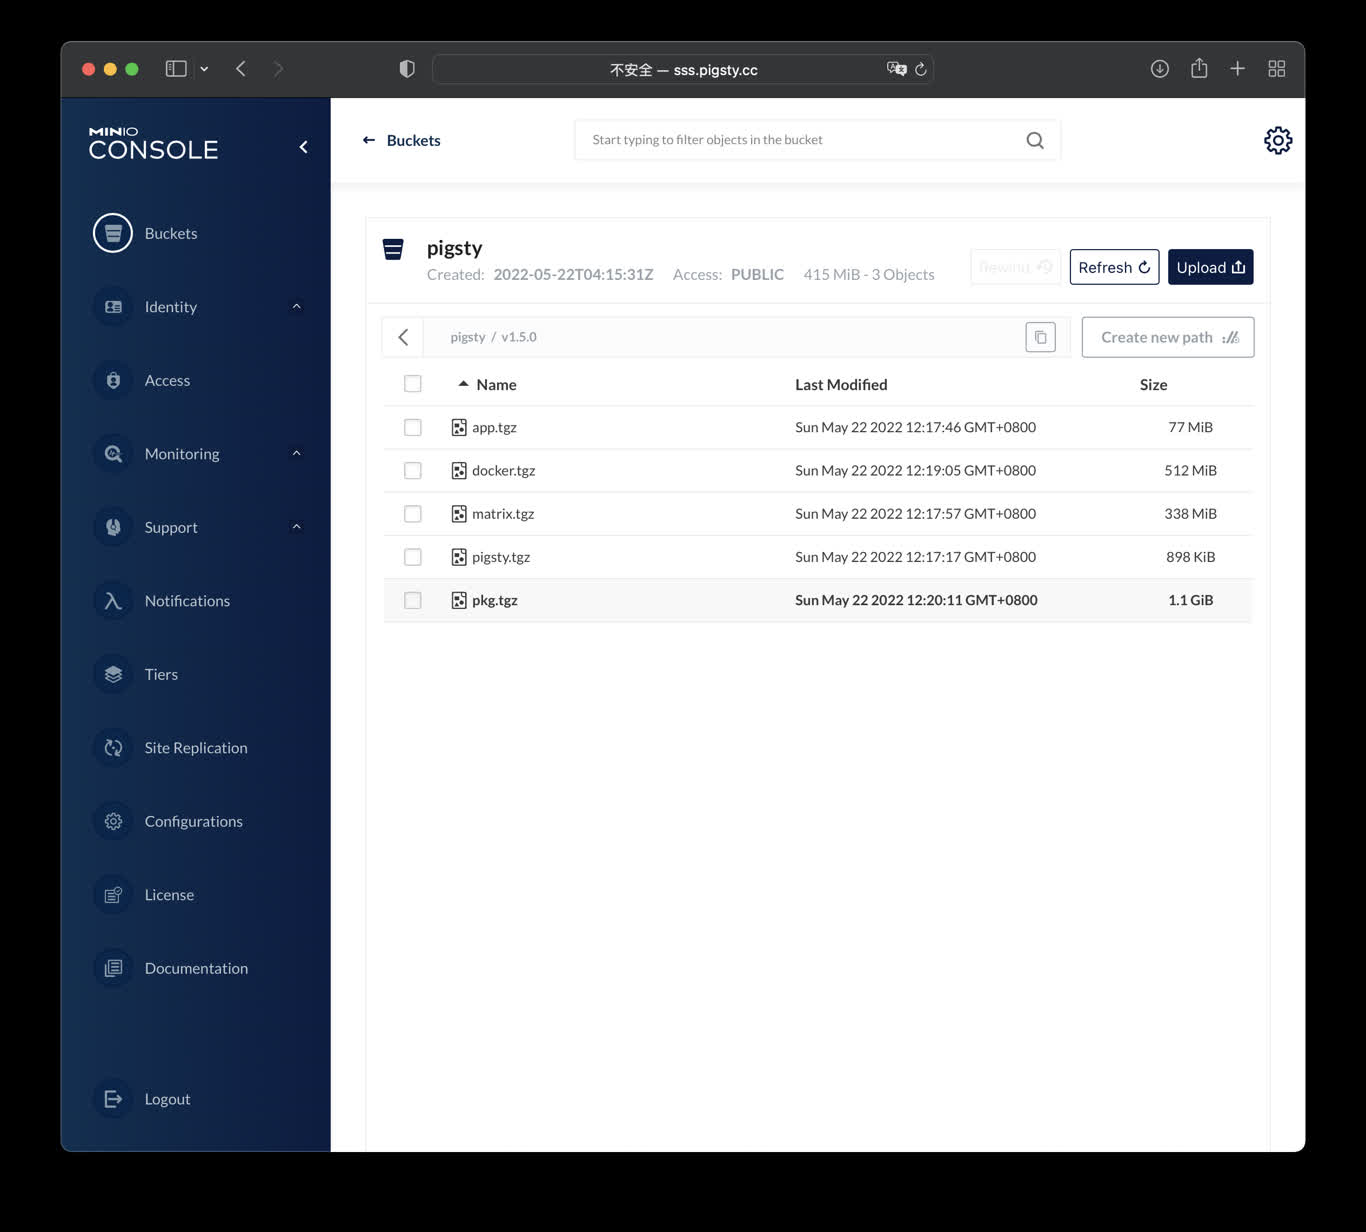Viewport: 1366px width, 1232px height.
Task: Expand the Support section chevron
Action: (x=296, y=527)
